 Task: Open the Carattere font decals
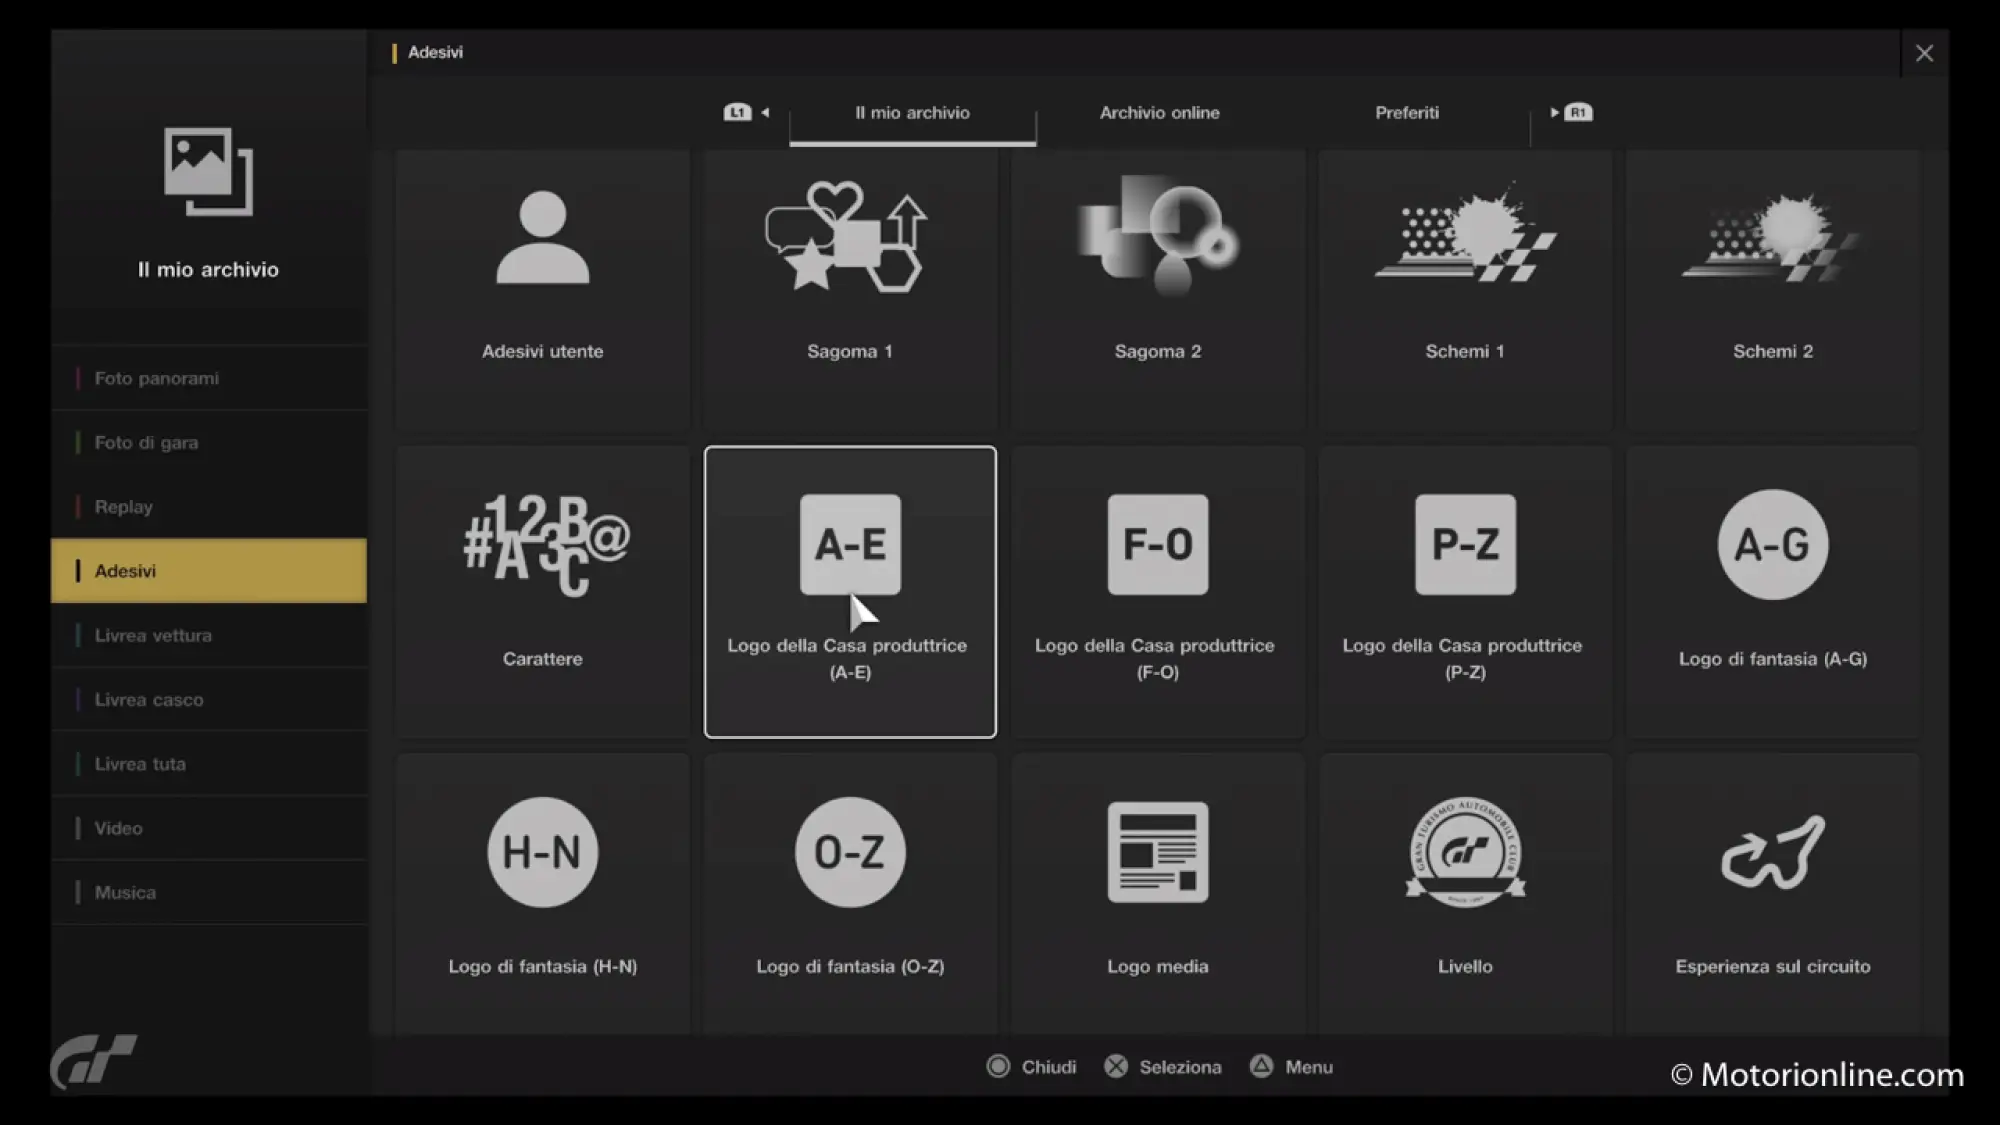click(x=542, y=592)
